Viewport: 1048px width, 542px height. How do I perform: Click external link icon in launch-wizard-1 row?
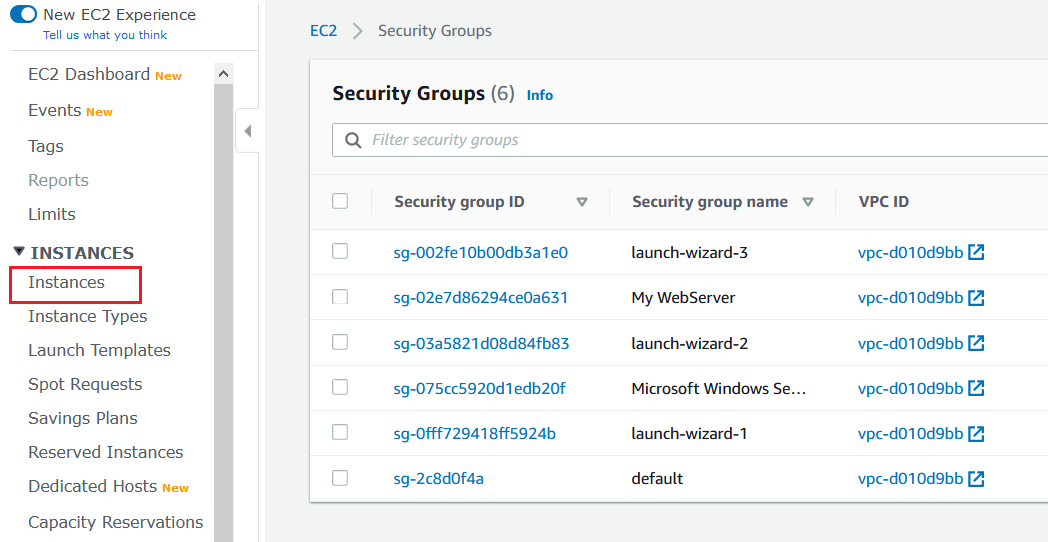coord(976,434)
